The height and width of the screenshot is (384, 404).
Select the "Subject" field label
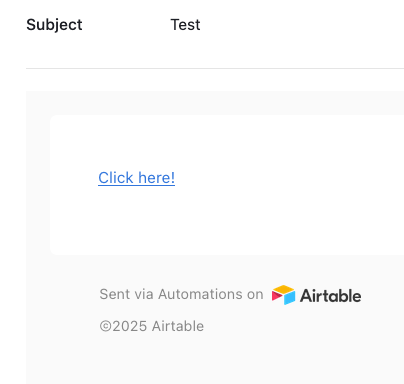click(x=54, y=25)
